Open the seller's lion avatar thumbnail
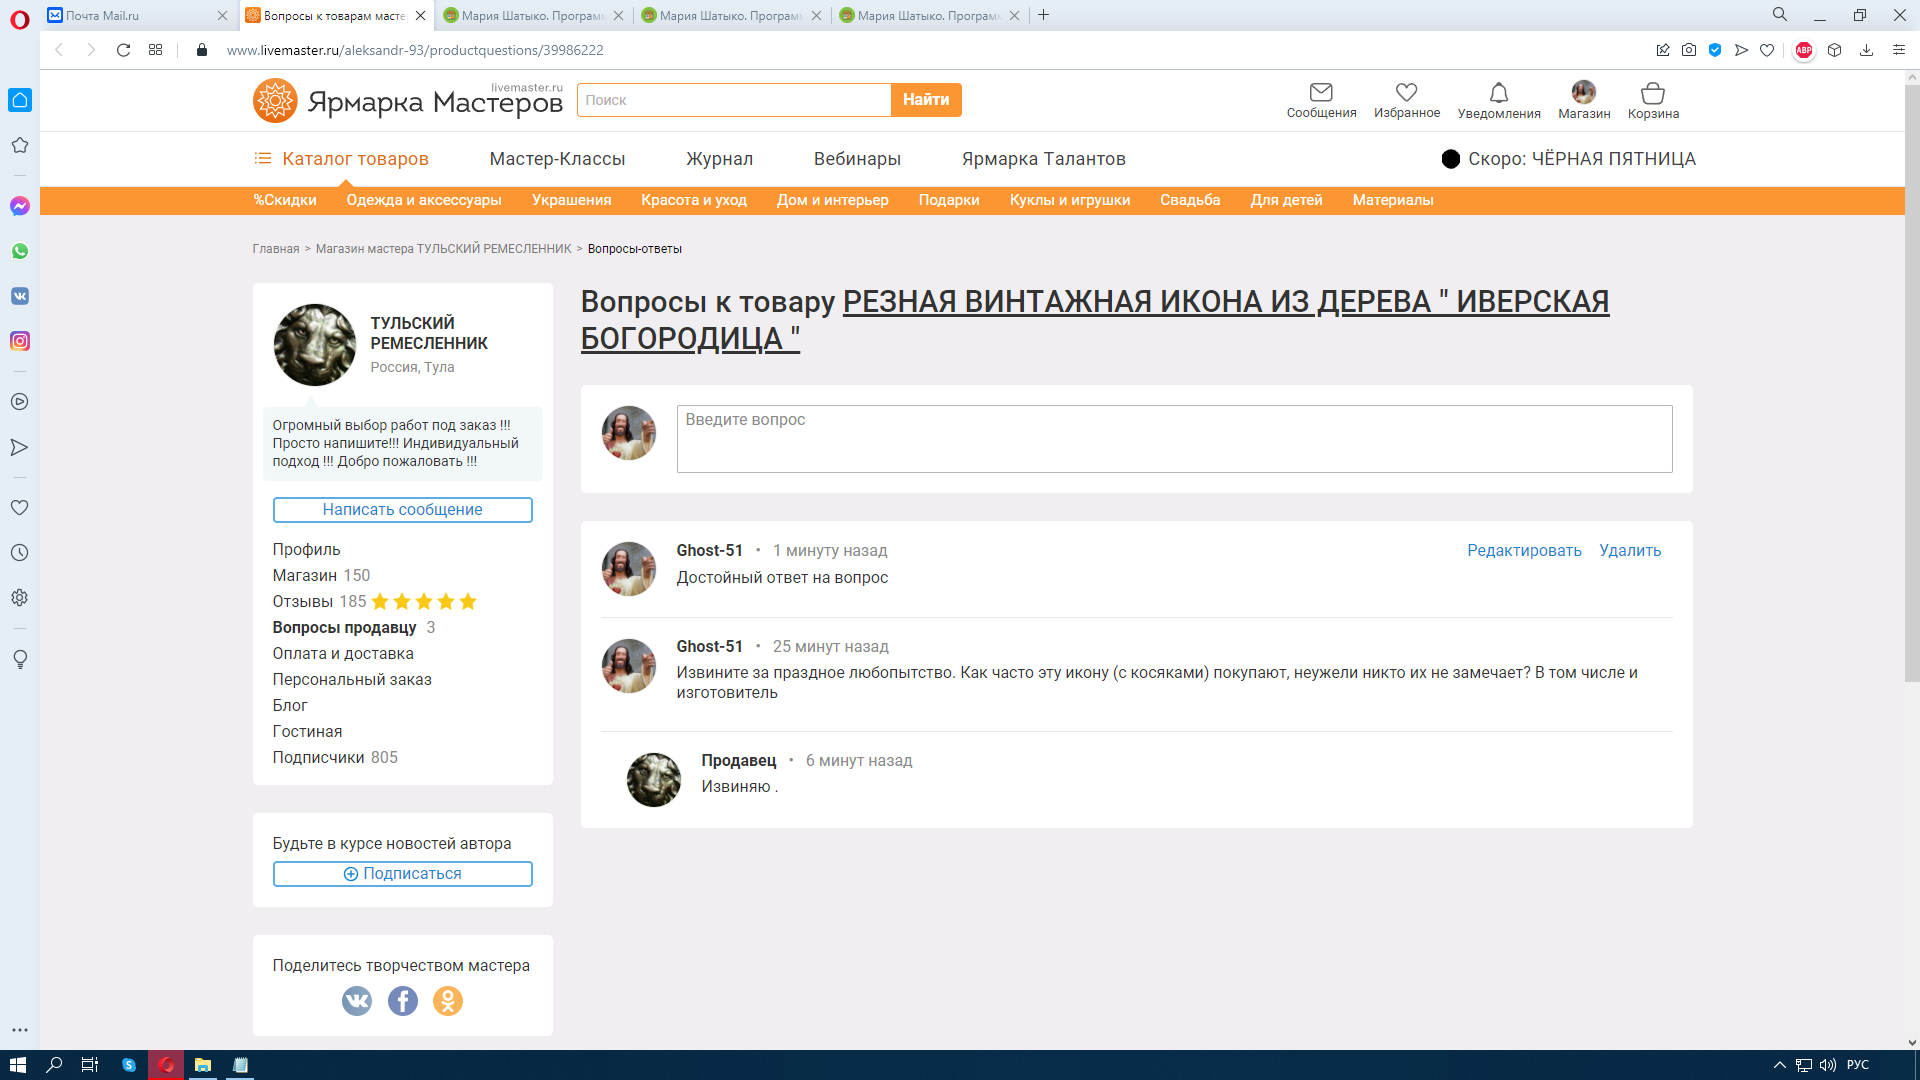Viewport: 1920px width, 1080px height. (x=315, y=345)
